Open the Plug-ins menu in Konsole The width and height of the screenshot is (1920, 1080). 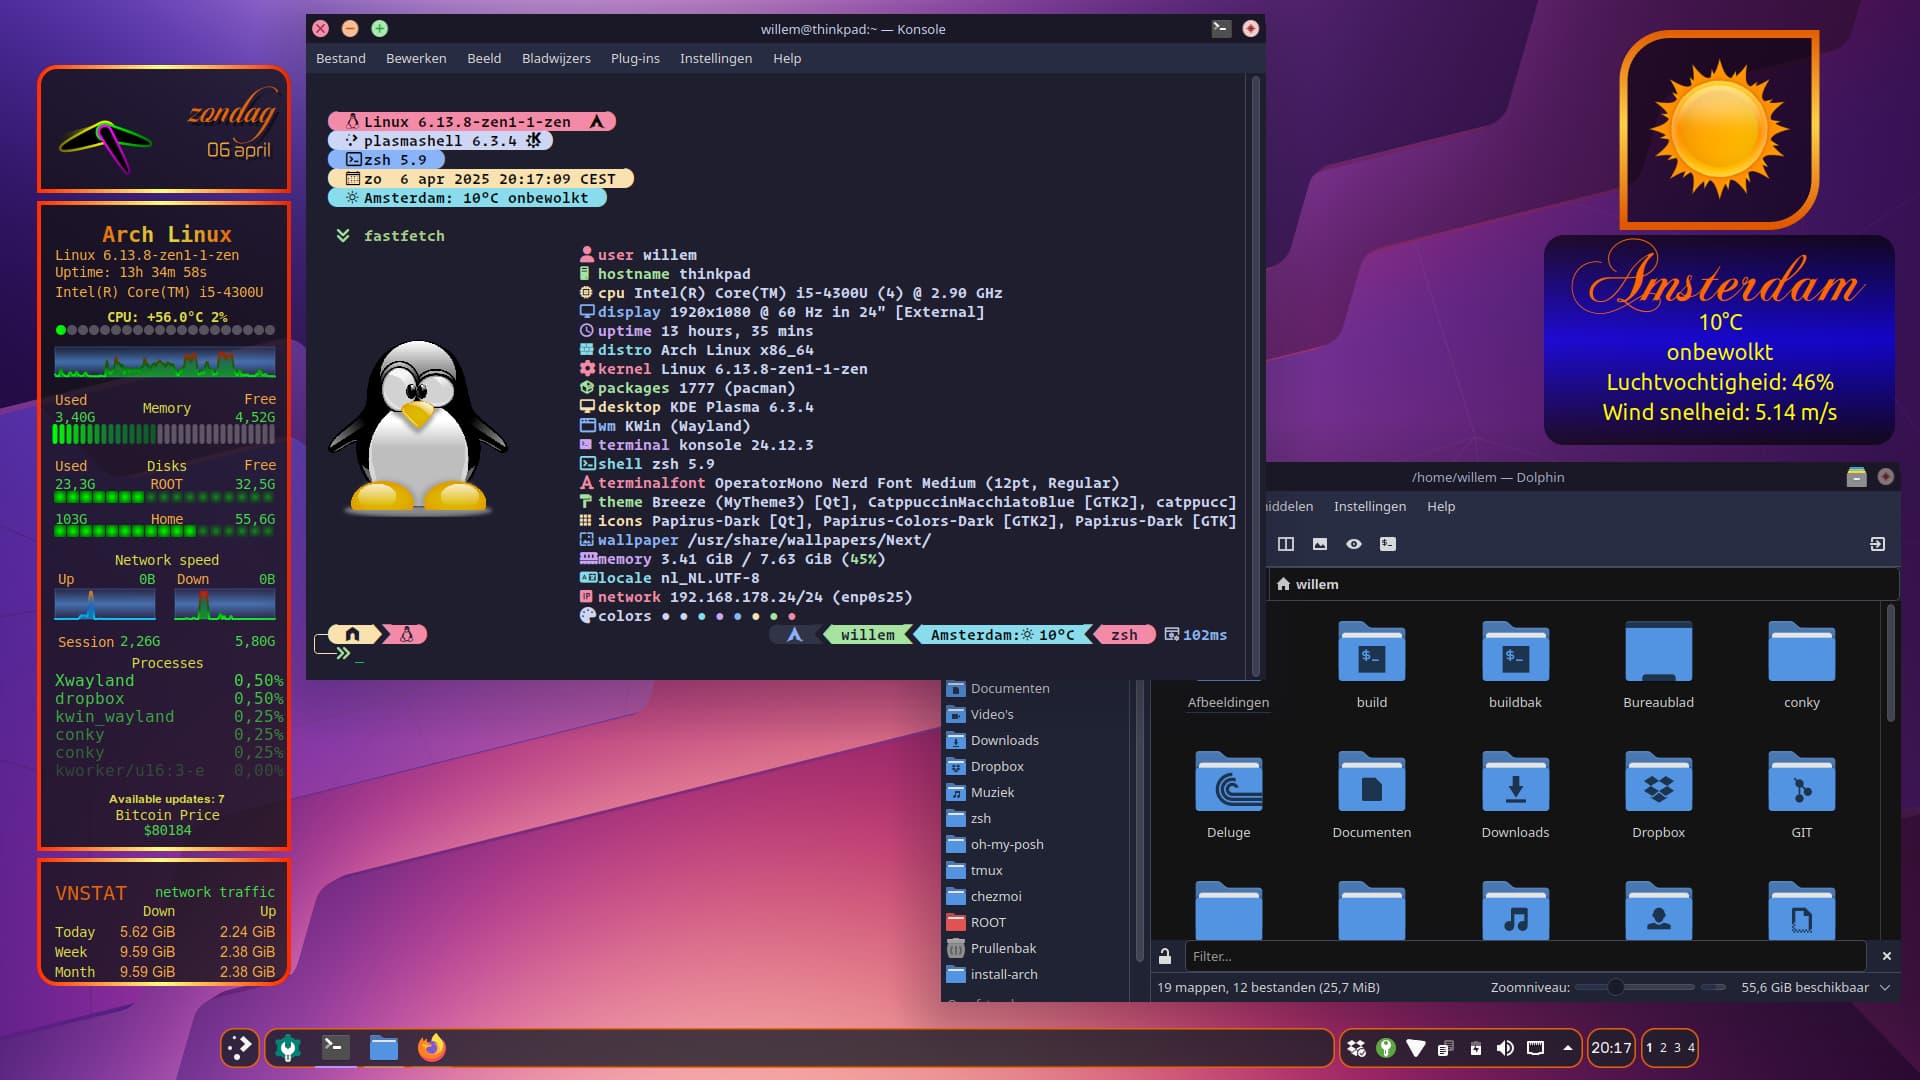point(635,58)
